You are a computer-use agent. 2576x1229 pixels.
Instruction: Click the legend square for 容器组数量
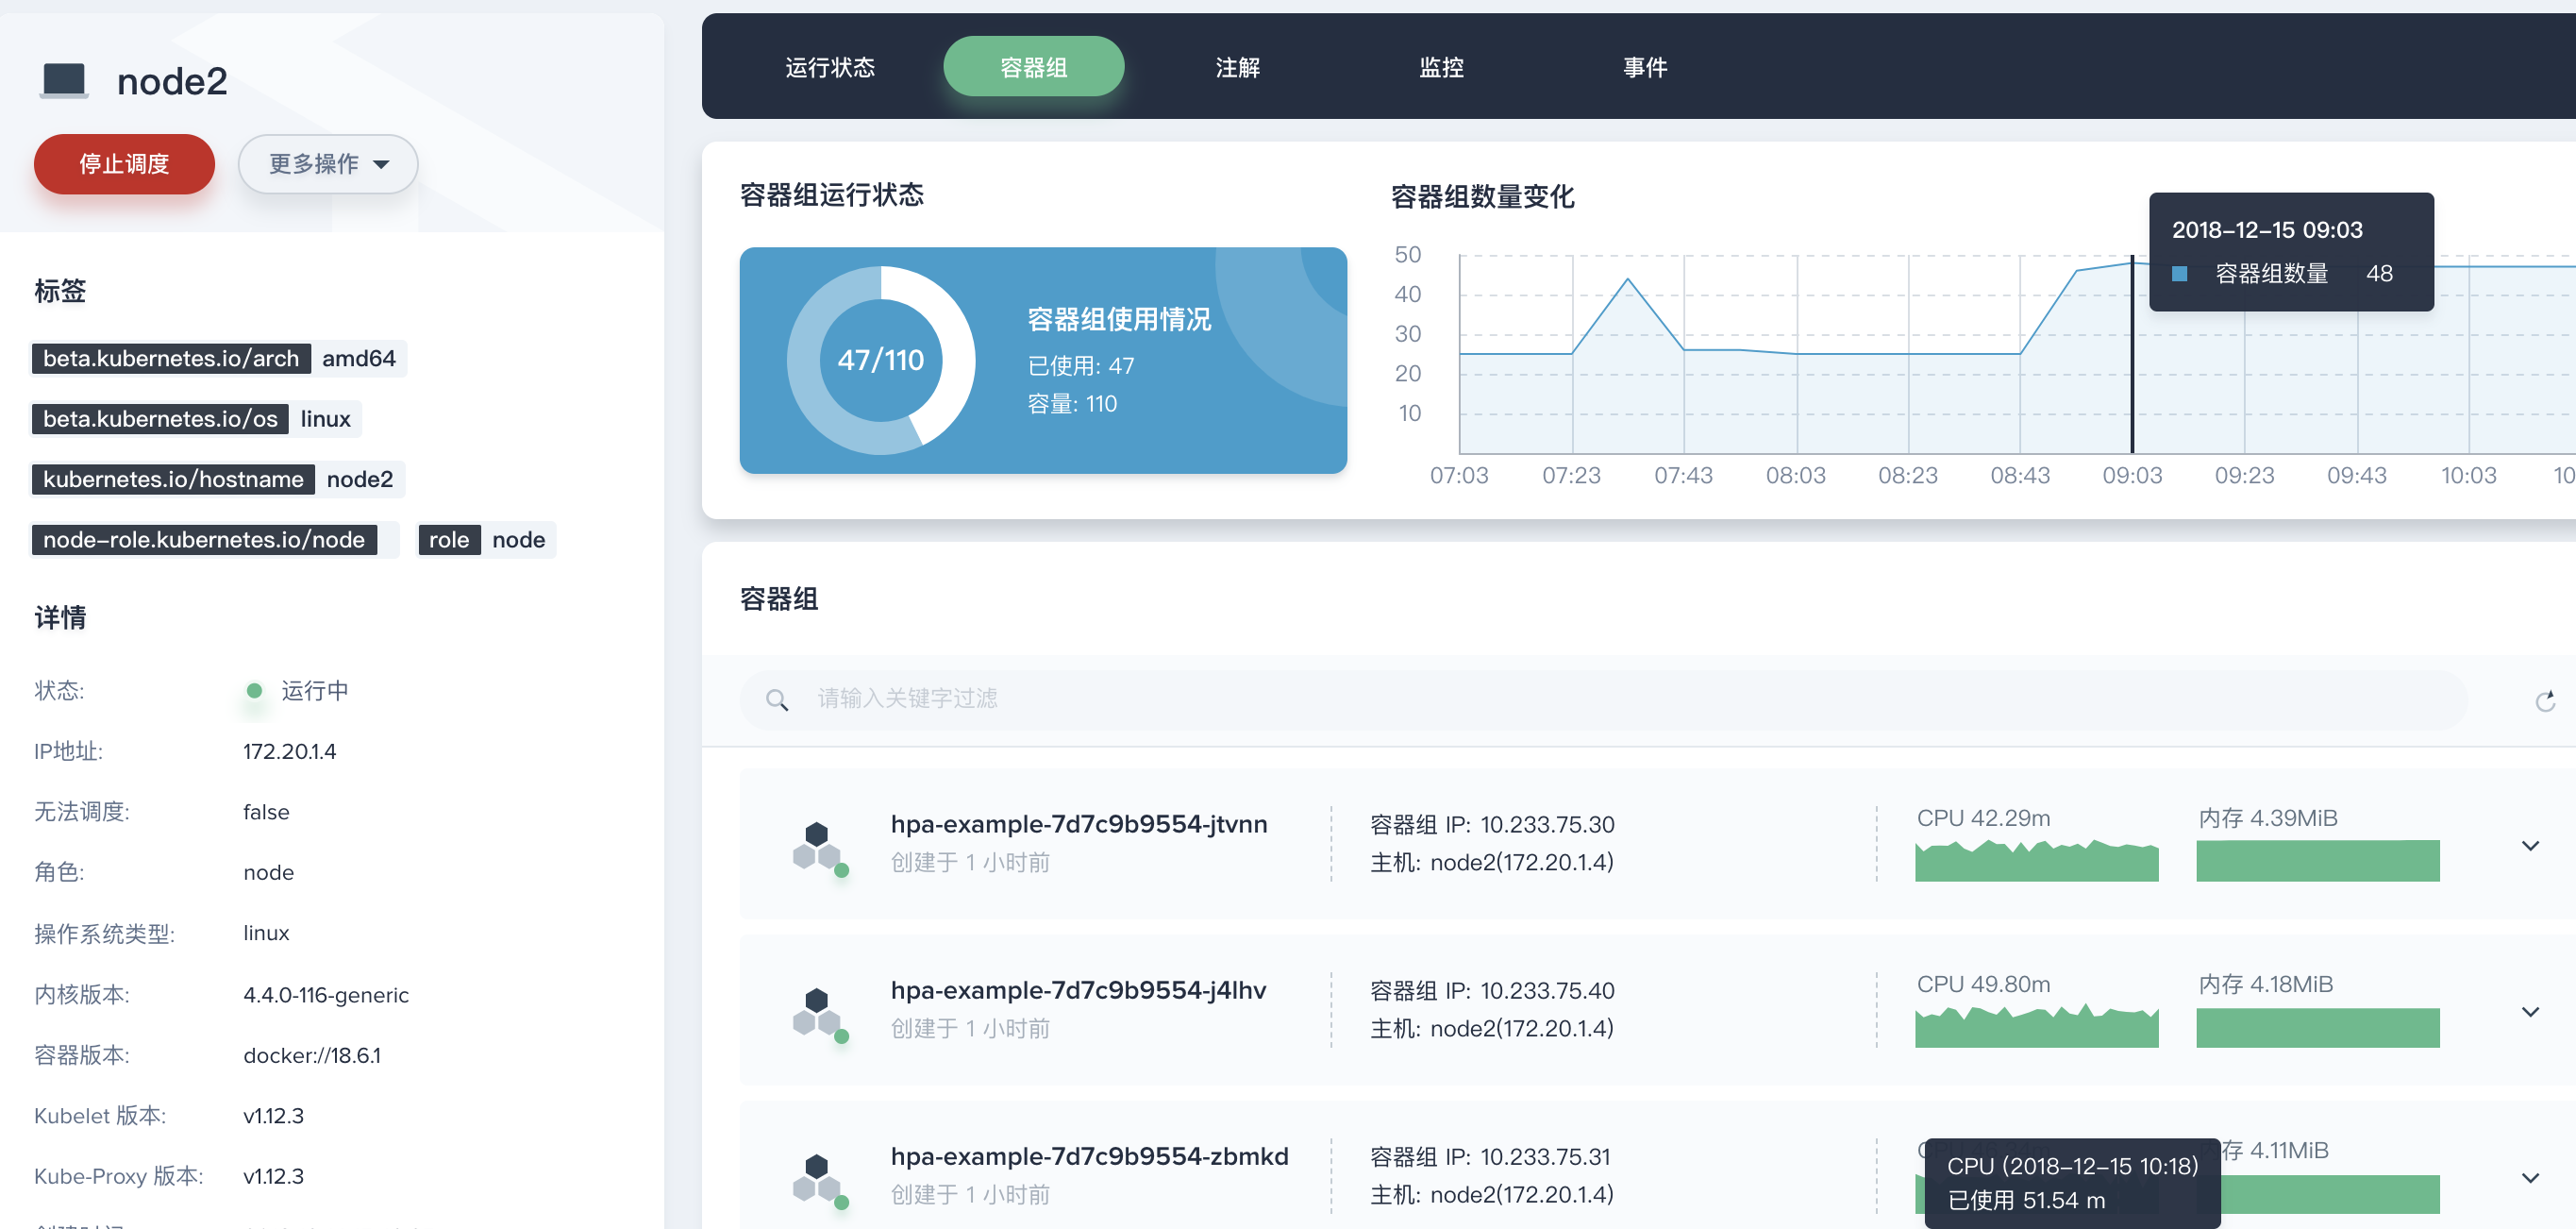click(2180, 274)
